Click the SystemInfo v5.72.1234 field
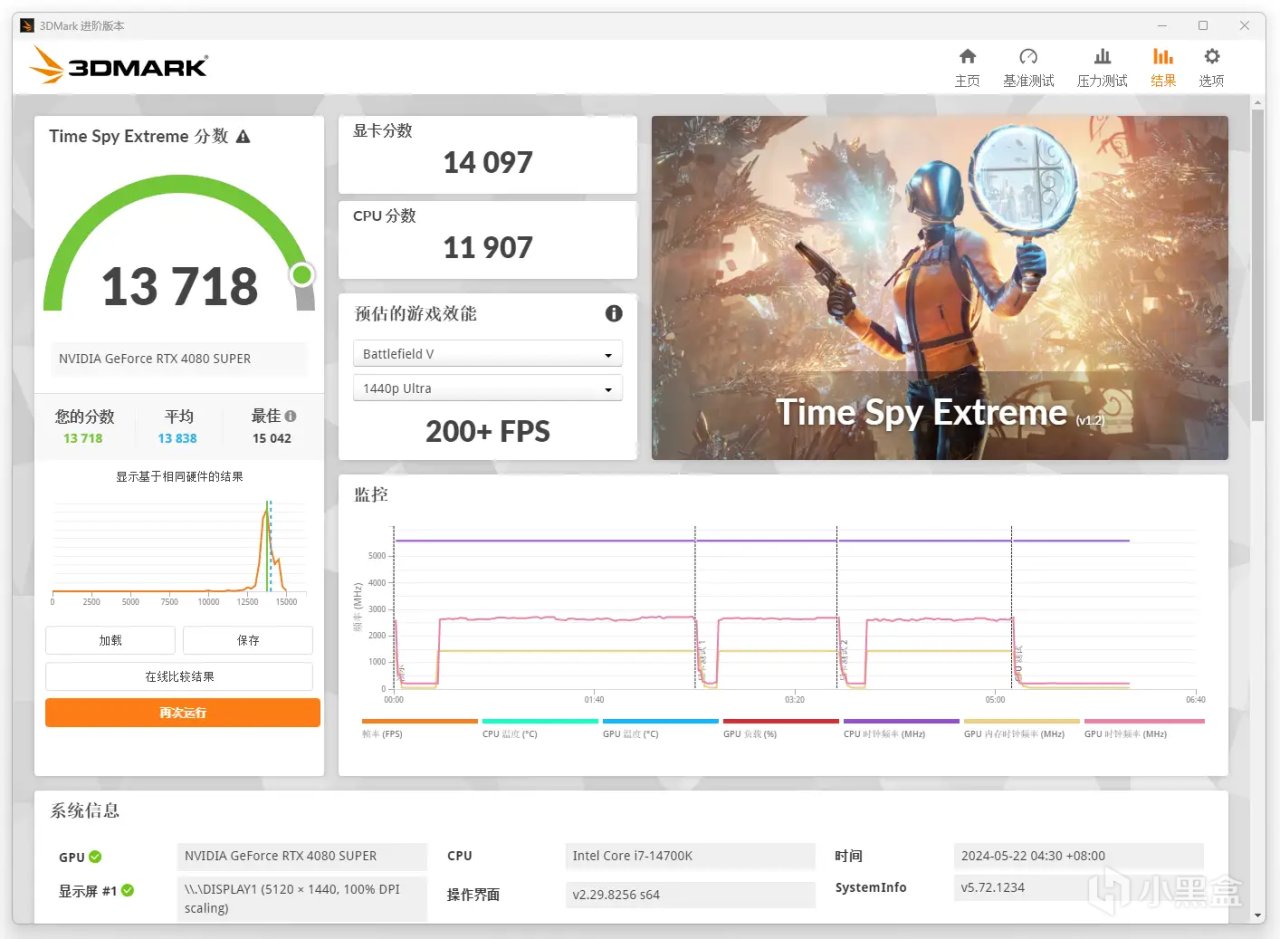 [x=1079, y=887]
